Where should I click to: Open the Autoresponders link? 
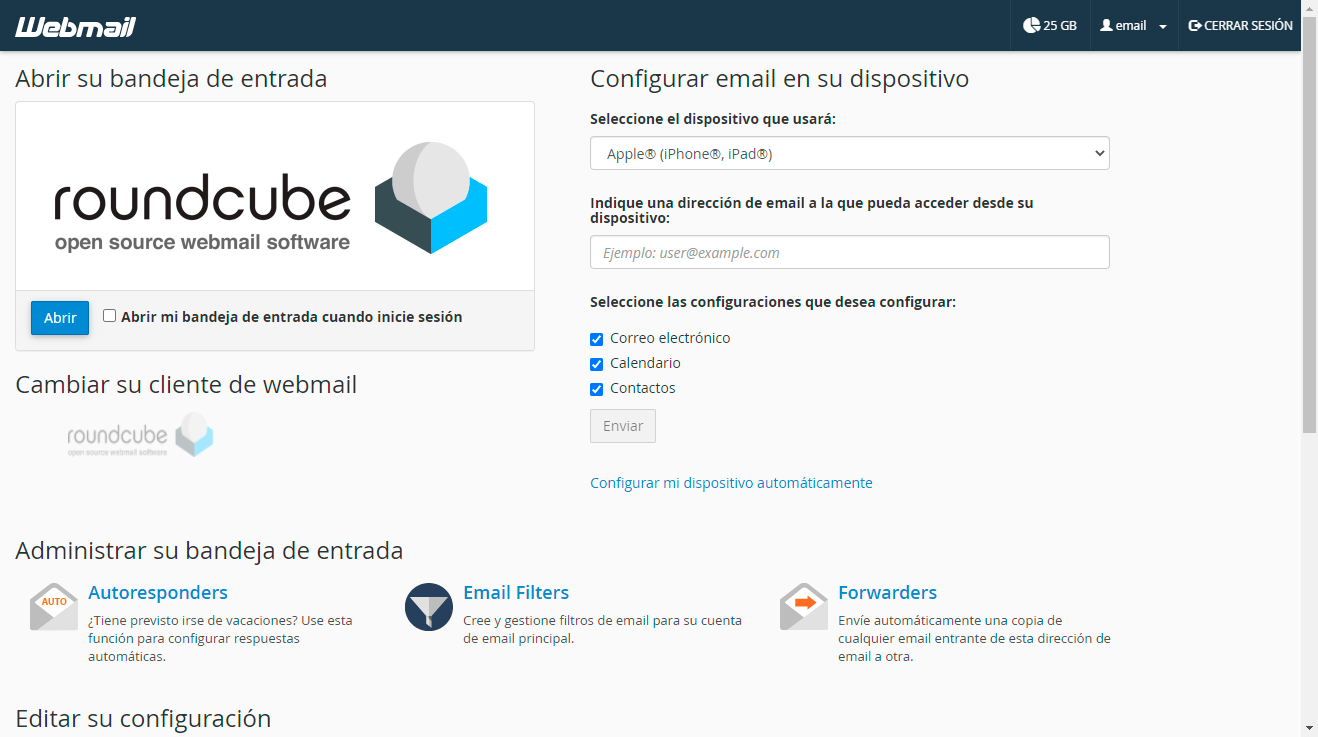pyautogui.click(x=158, y=593)
